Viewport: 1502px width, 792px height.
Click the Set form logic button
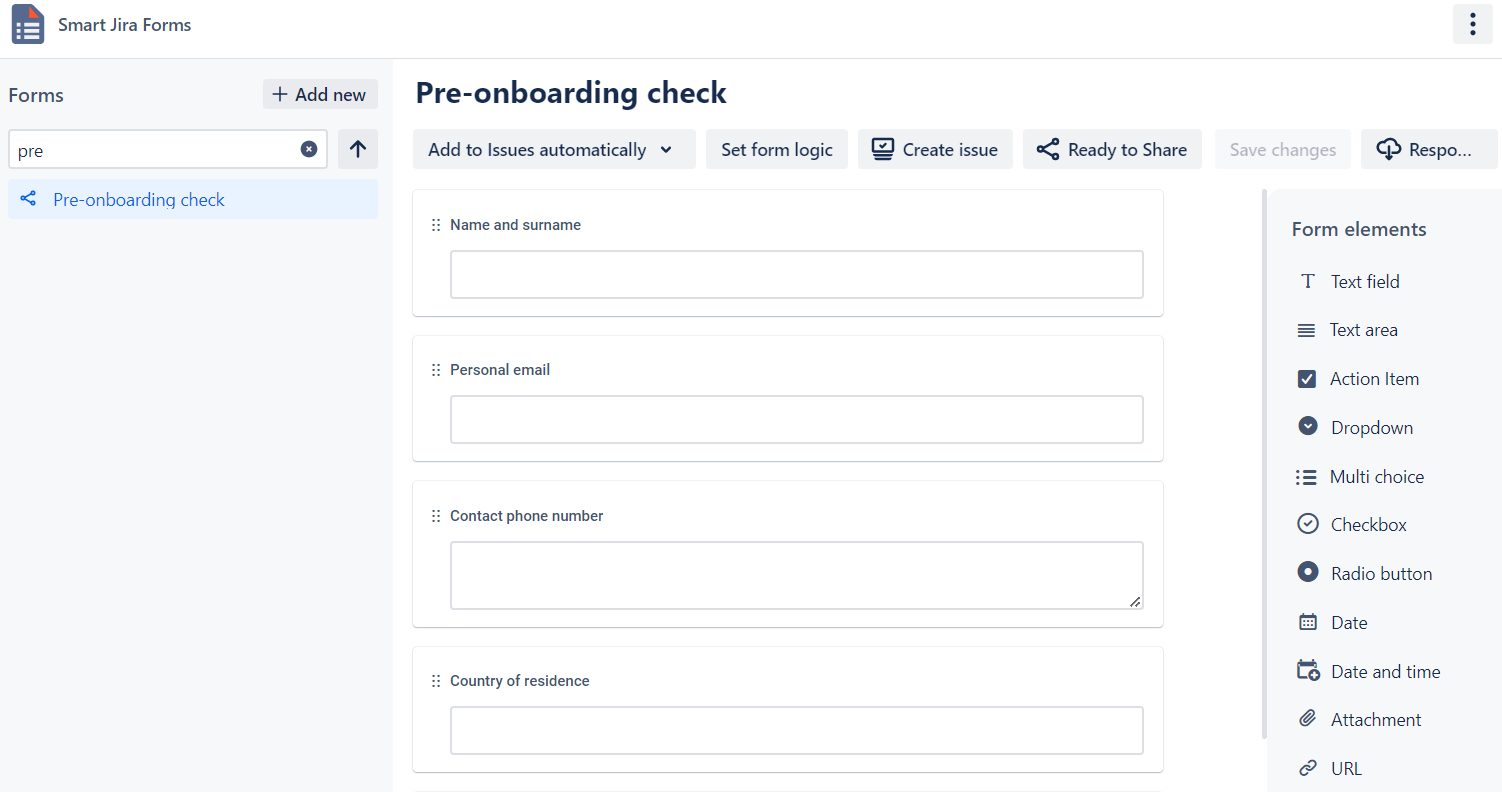pos(776,150)
